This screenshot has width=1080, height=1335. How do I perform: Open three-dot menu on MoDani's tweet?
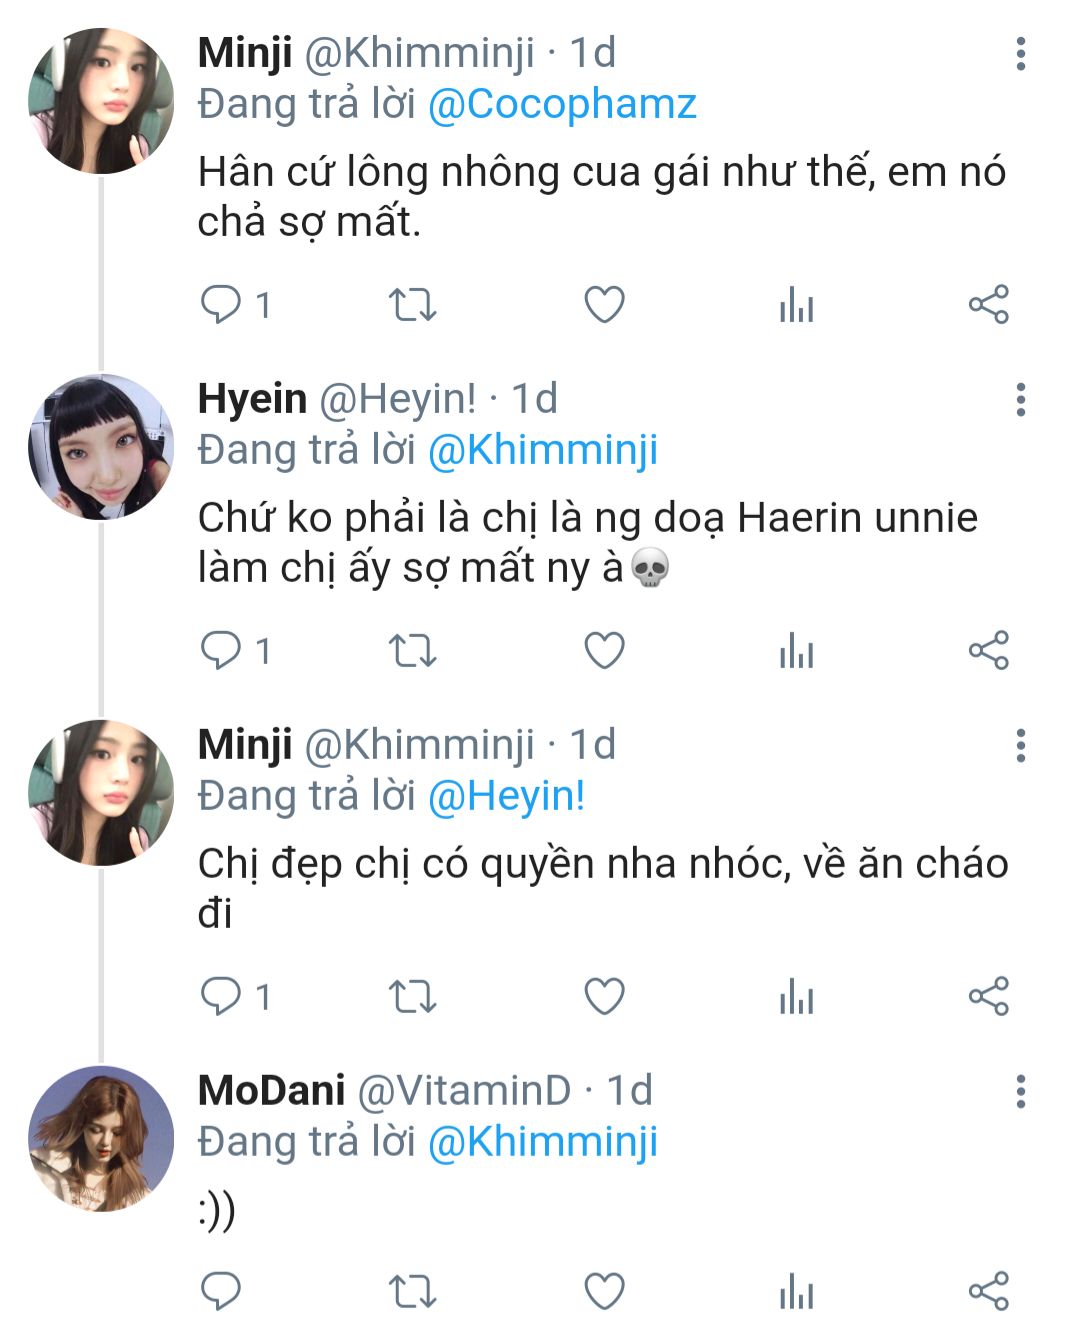1020,1092
